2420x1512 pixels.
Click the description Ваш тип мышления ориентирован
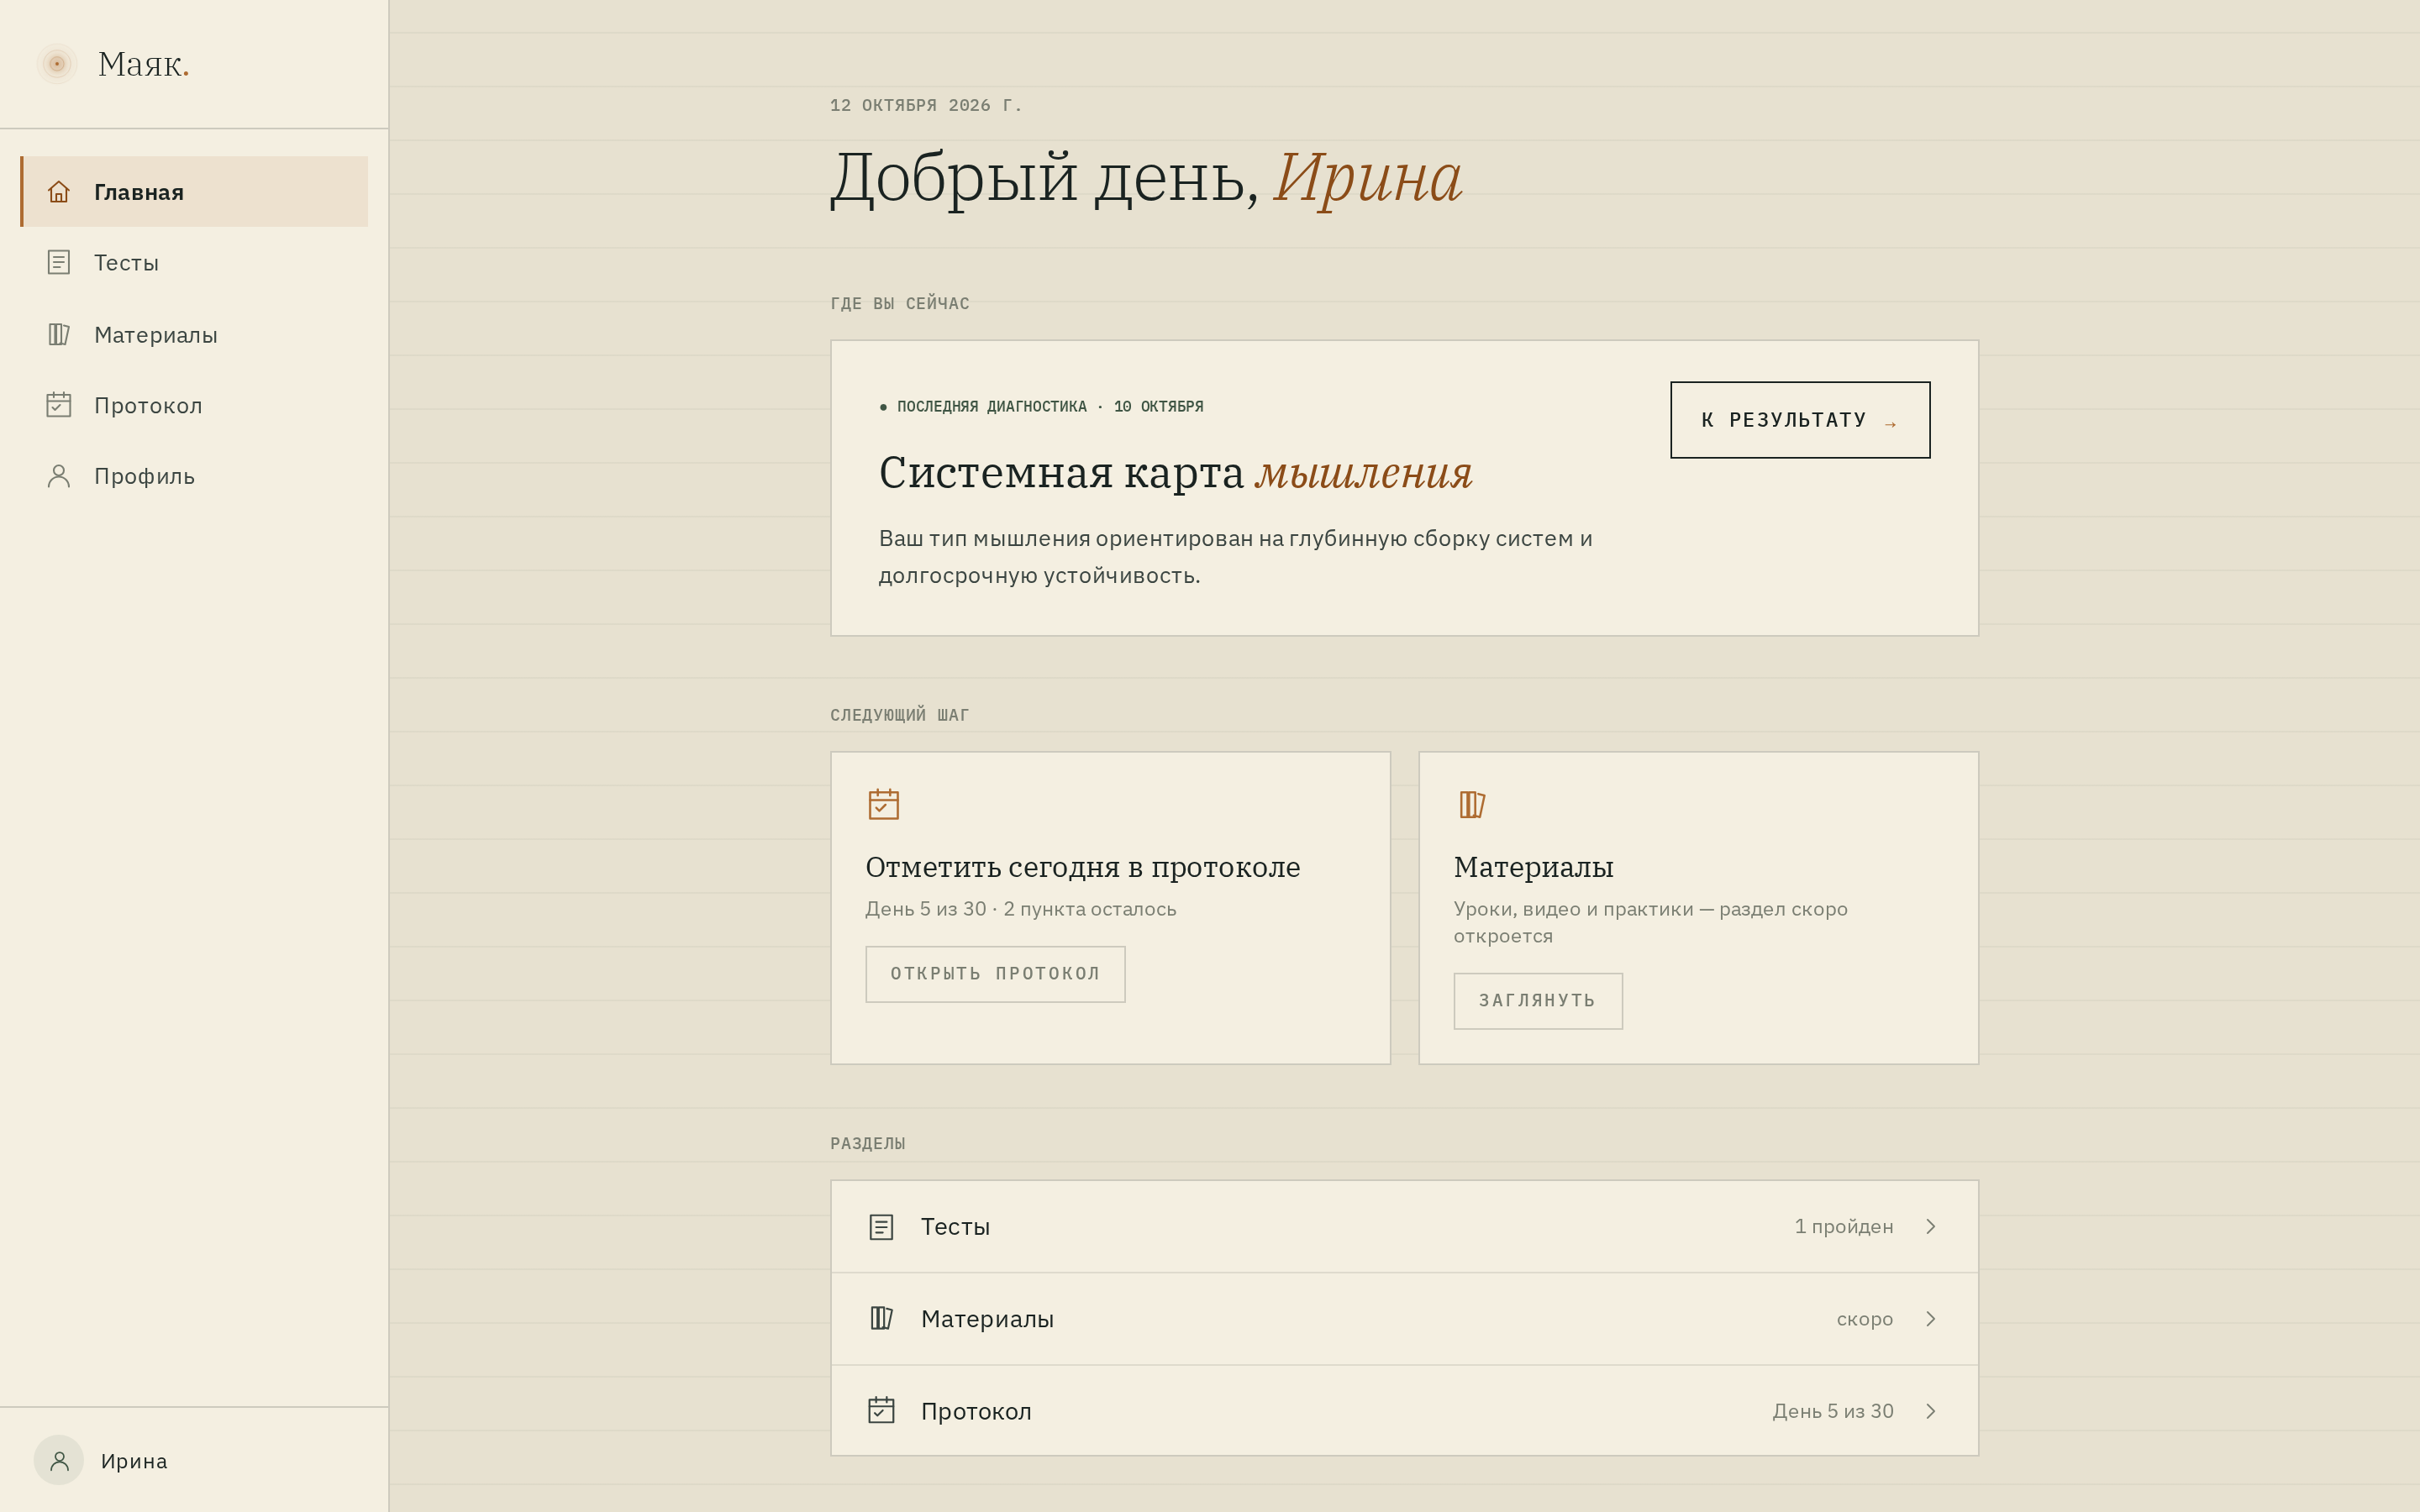[x=1236, y=557]
